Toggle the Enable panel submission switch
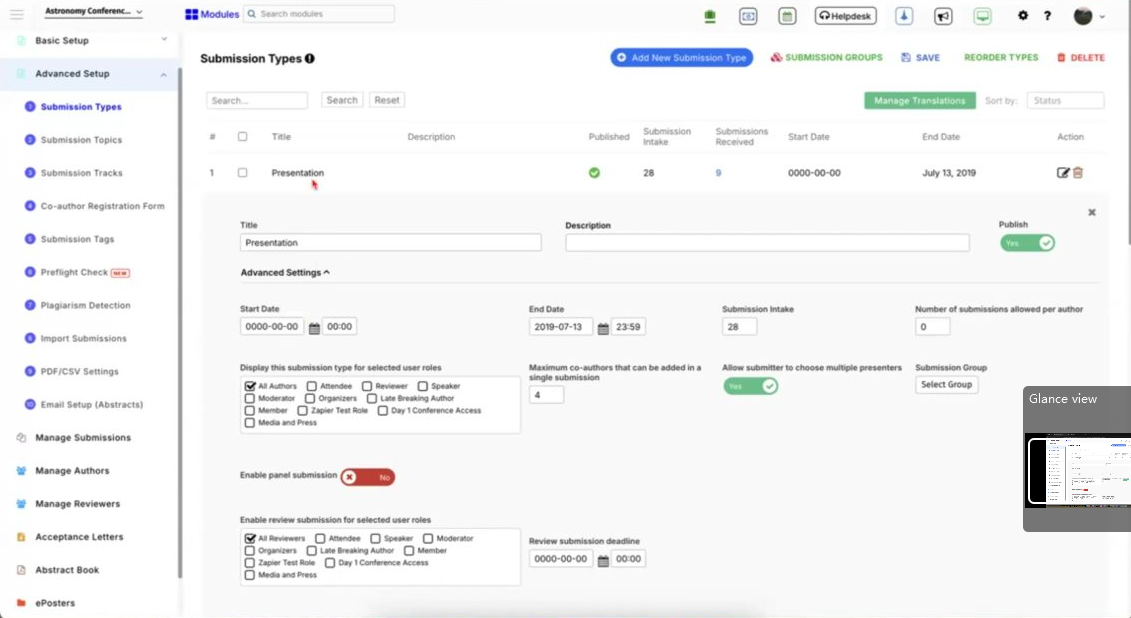 pyautogui.click(x=368, y=477)
